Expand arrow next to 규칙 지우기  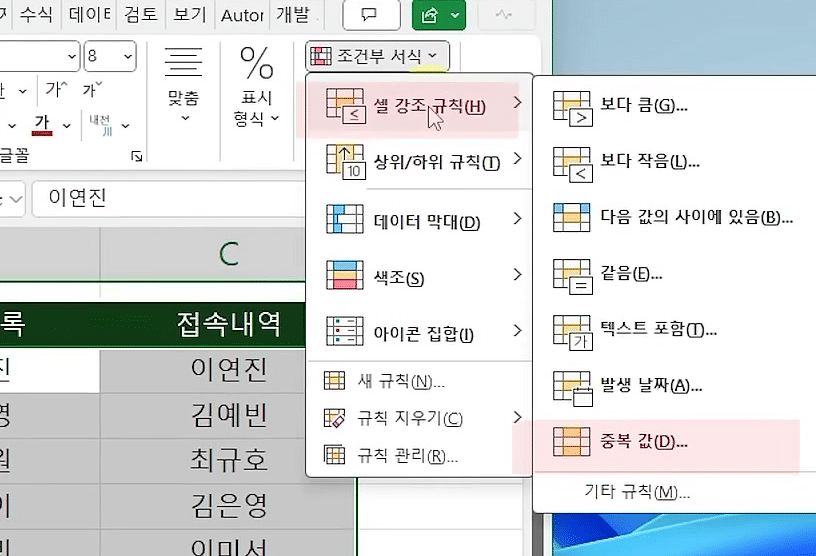click(517, 417)
